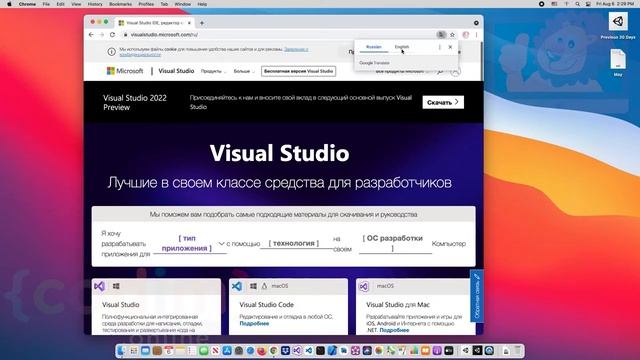The height and width of the screenshot is (360, 640).
Task: Click the Apple menu icon
Action: click(9, 4)
